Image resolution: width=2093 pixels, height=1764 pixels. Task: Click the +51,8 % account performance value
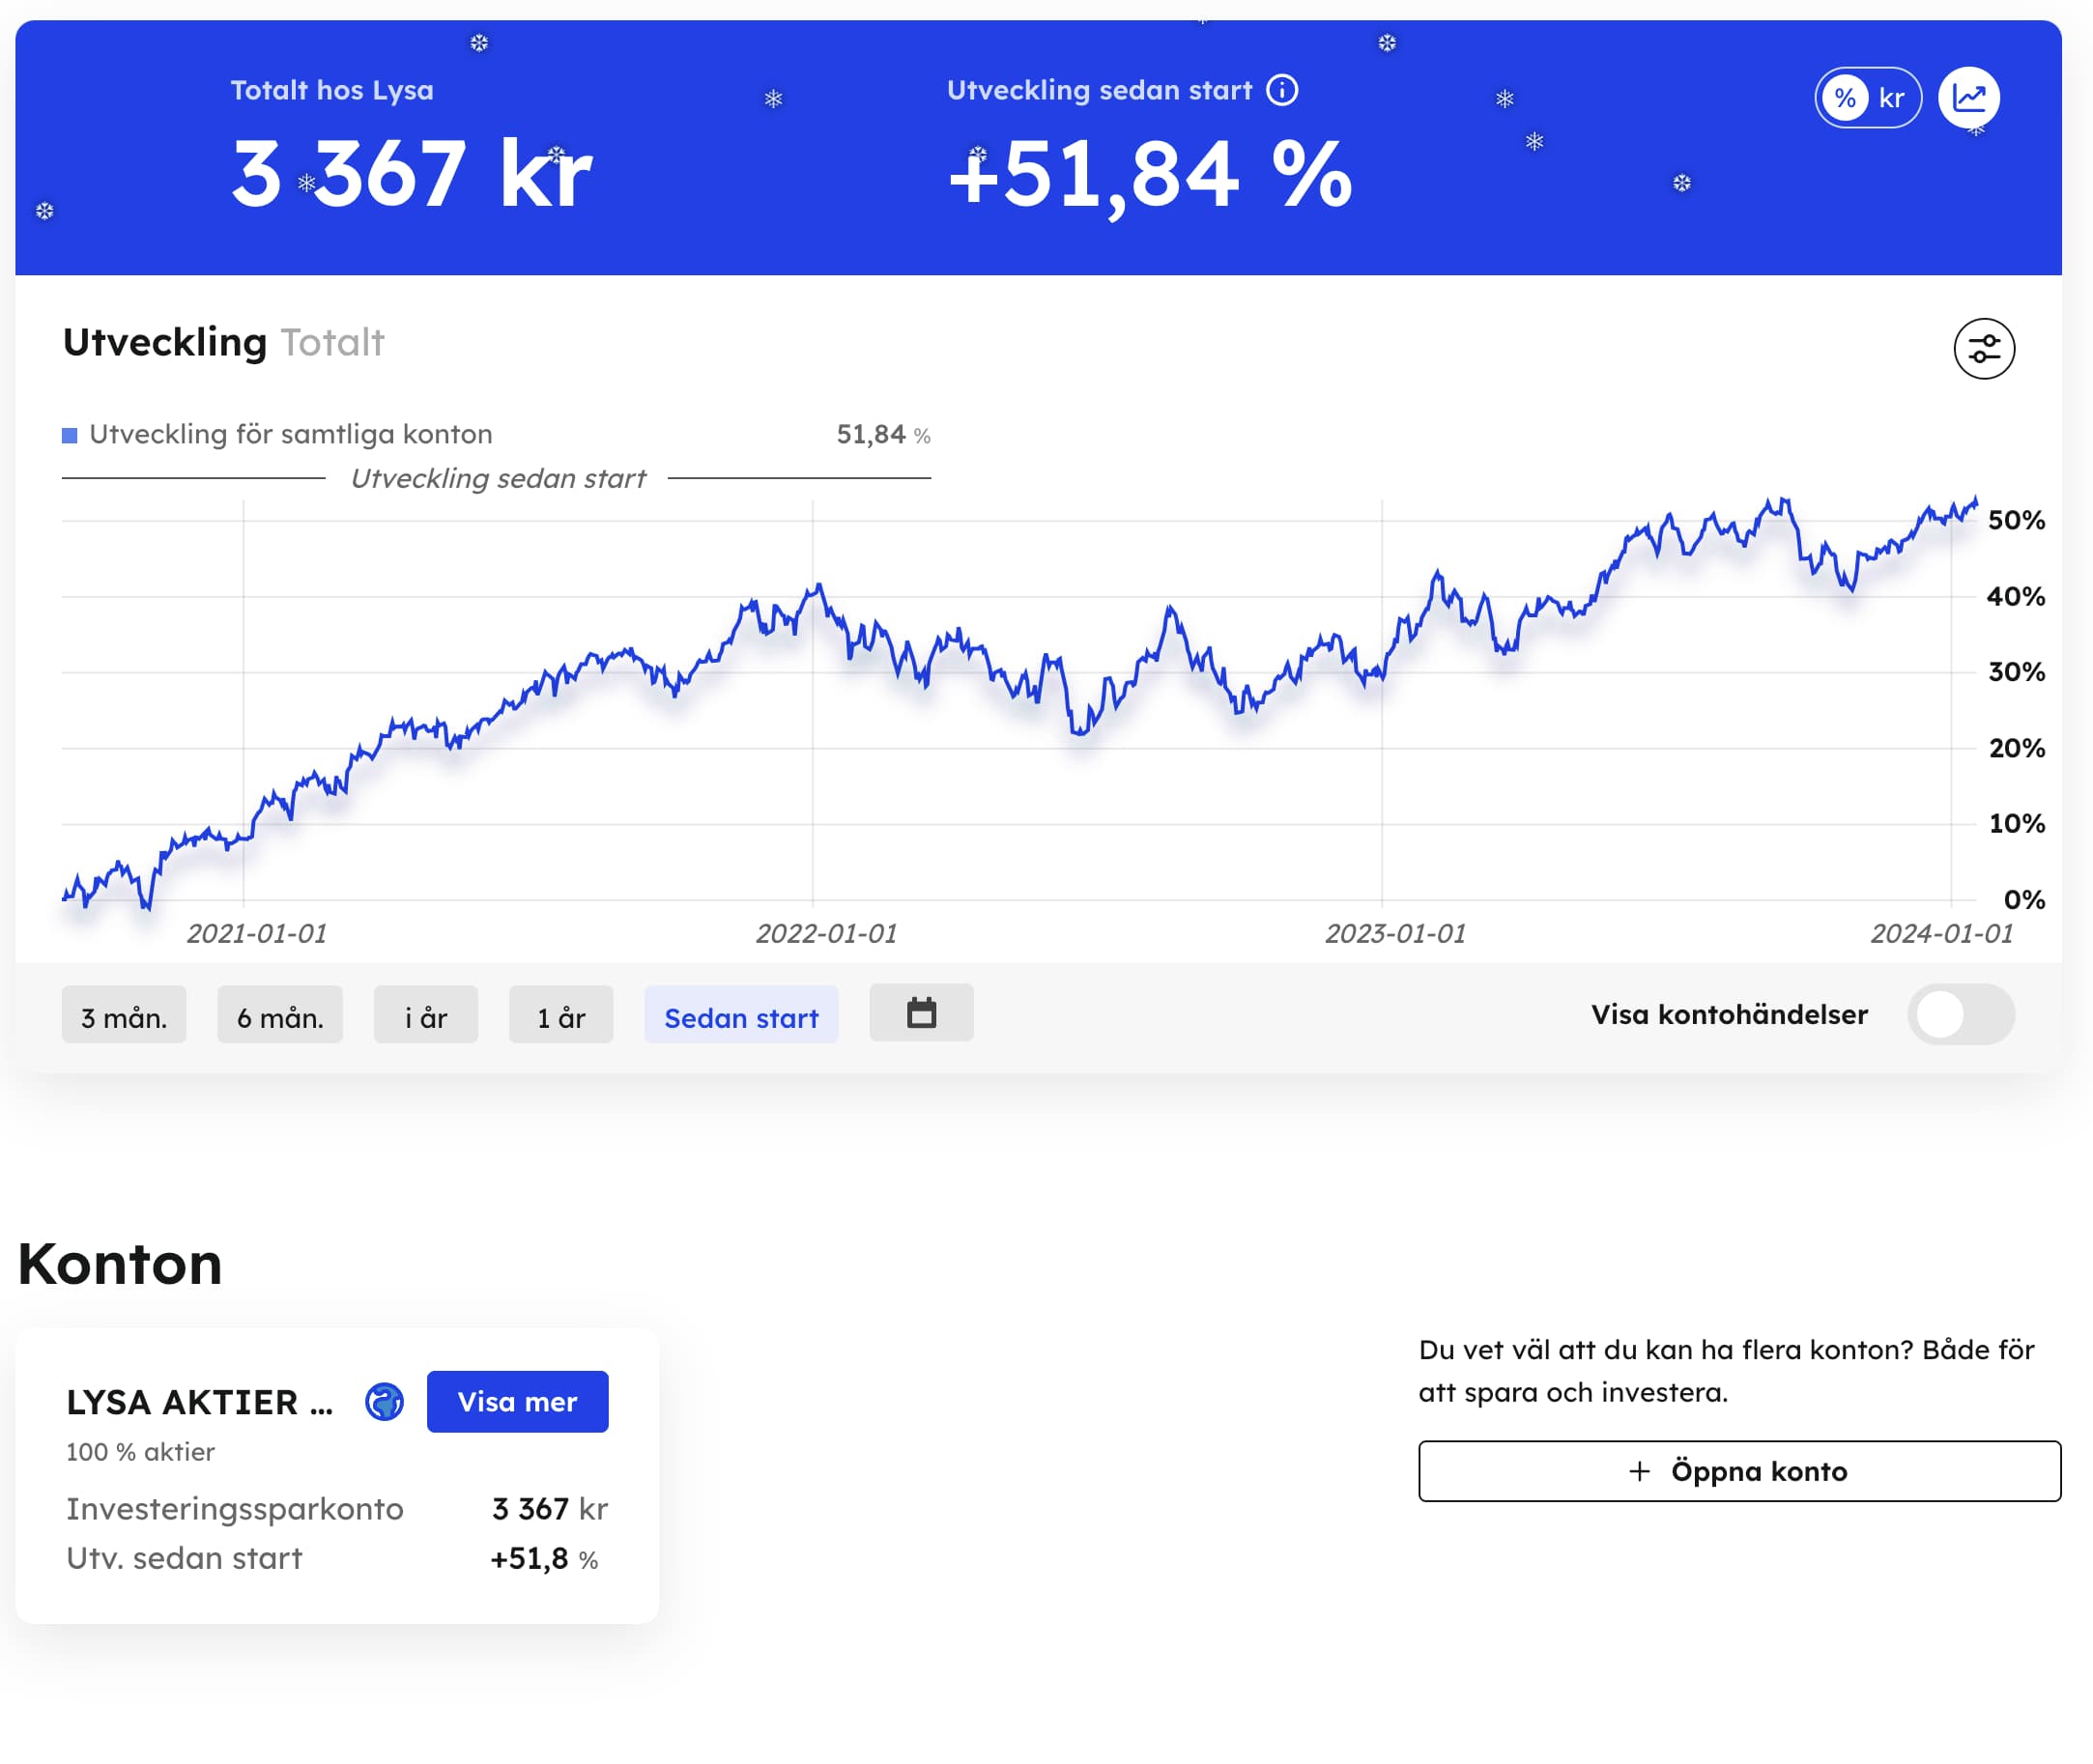pos(544,1558)
